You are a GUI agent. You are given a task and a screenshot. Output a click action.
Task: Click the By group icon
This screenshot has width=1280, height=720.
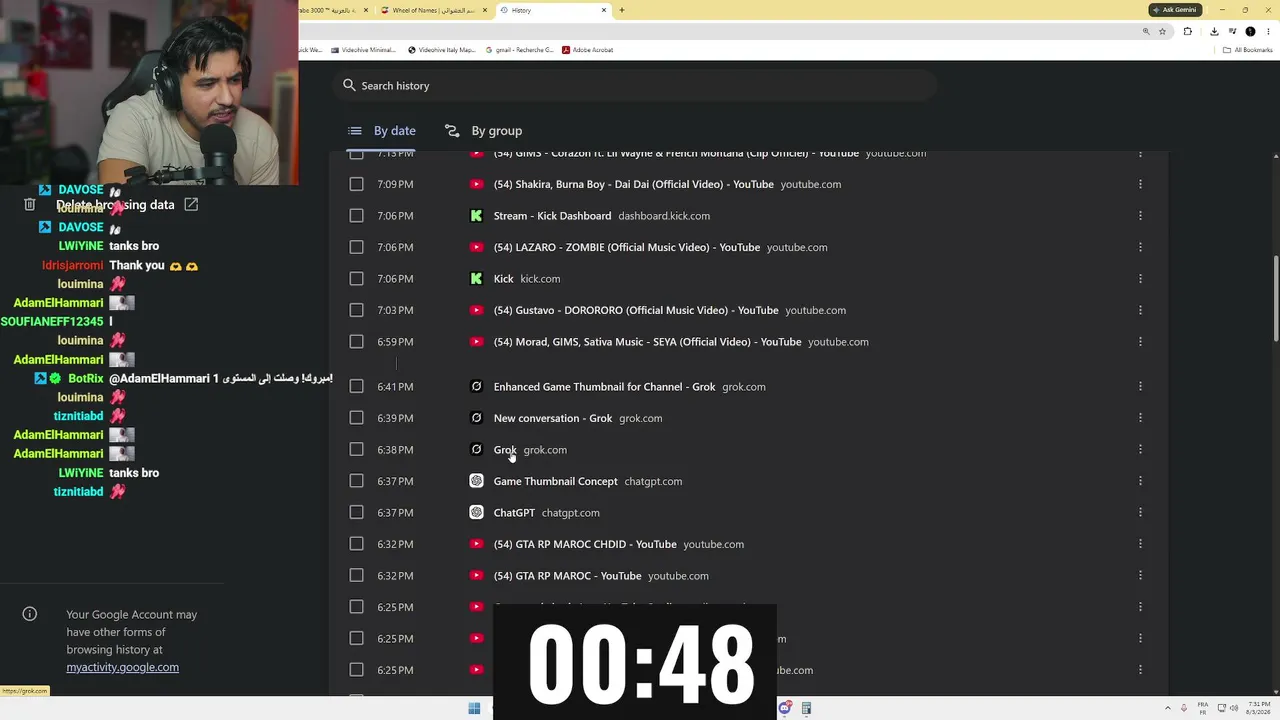[452, 130]
